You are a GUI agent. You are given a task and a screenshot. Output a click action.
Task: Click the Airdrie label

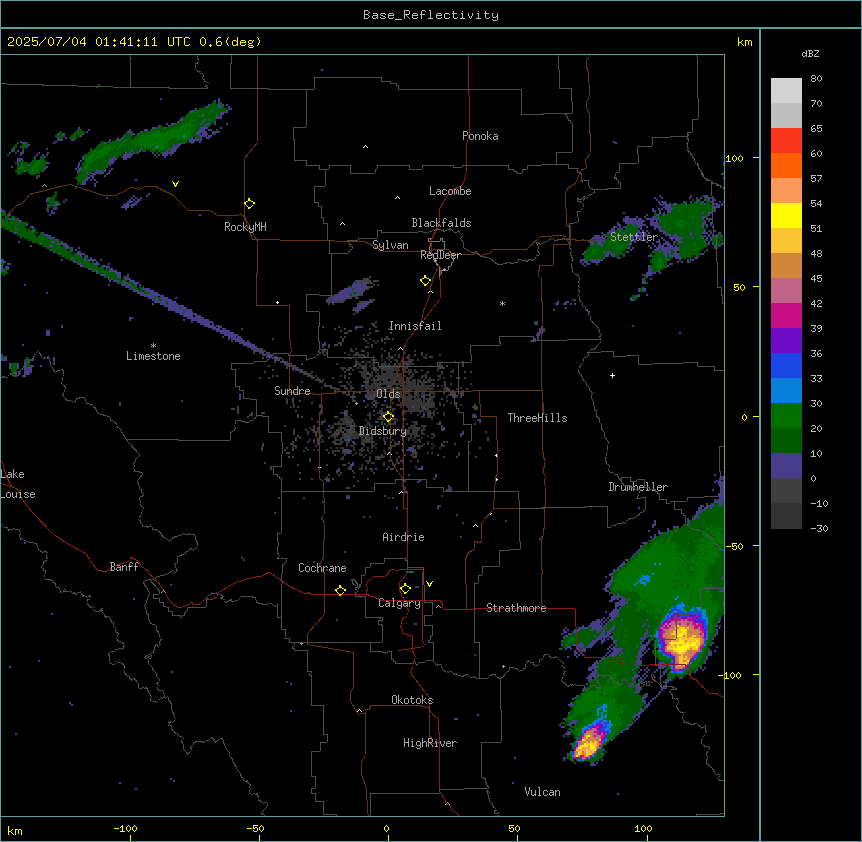tap(404, 537)
